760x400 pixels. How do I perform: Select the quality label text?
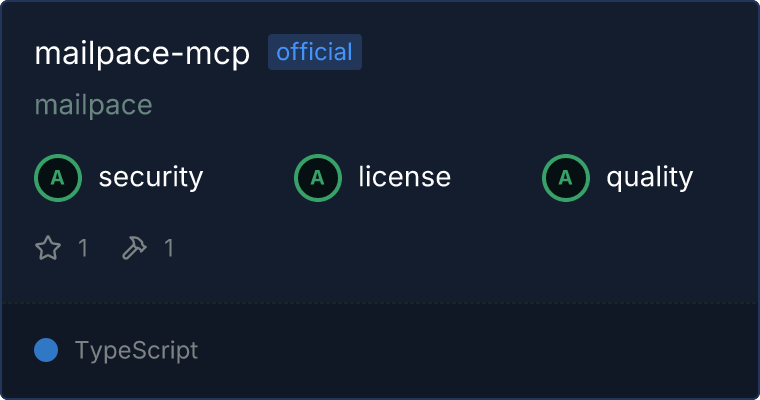click(x=650, y=177)
